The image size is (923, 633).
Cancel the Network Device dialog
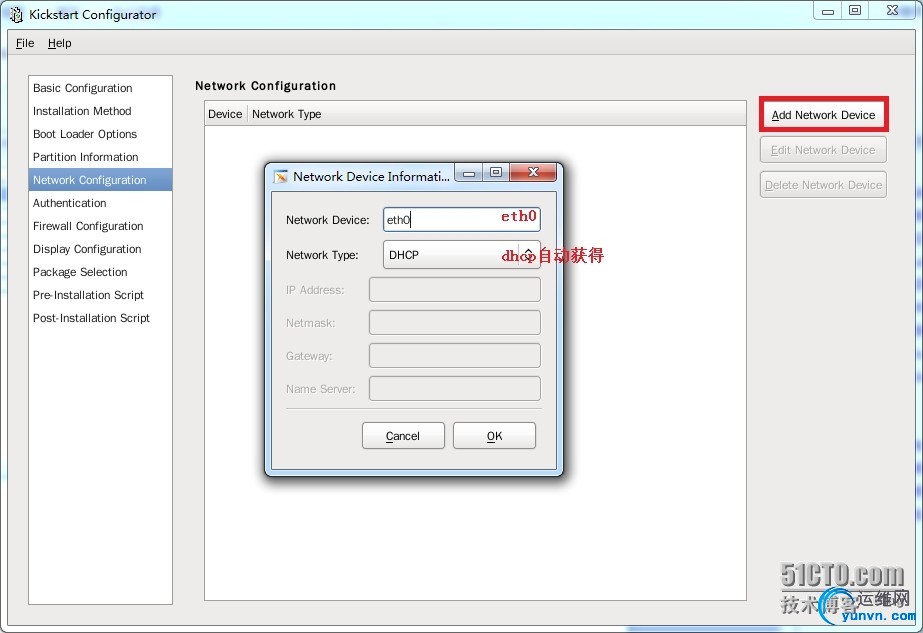point(403,436)
